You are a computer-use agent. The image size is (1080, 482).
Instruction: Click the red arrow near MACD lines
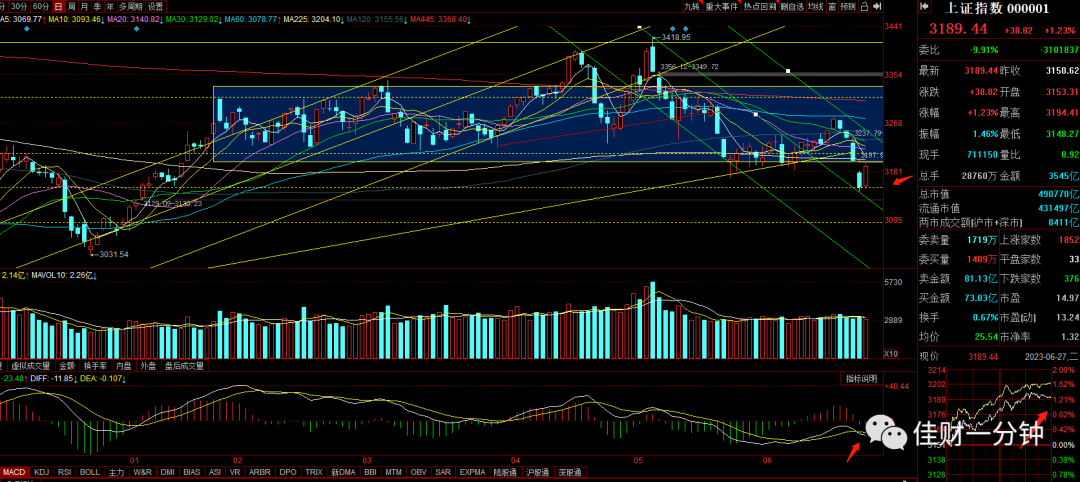pyautogui.click(x=853, y=452)
